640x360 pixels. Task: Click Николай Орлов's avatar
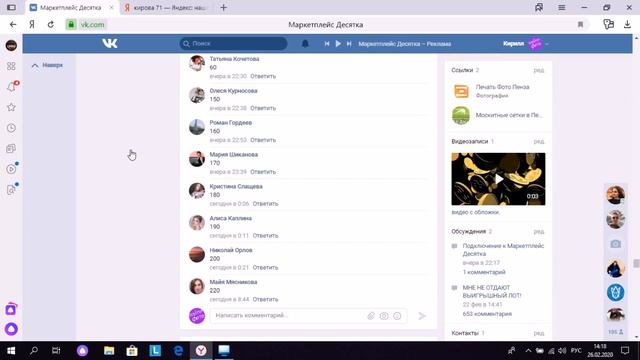(x=197, y=254)
